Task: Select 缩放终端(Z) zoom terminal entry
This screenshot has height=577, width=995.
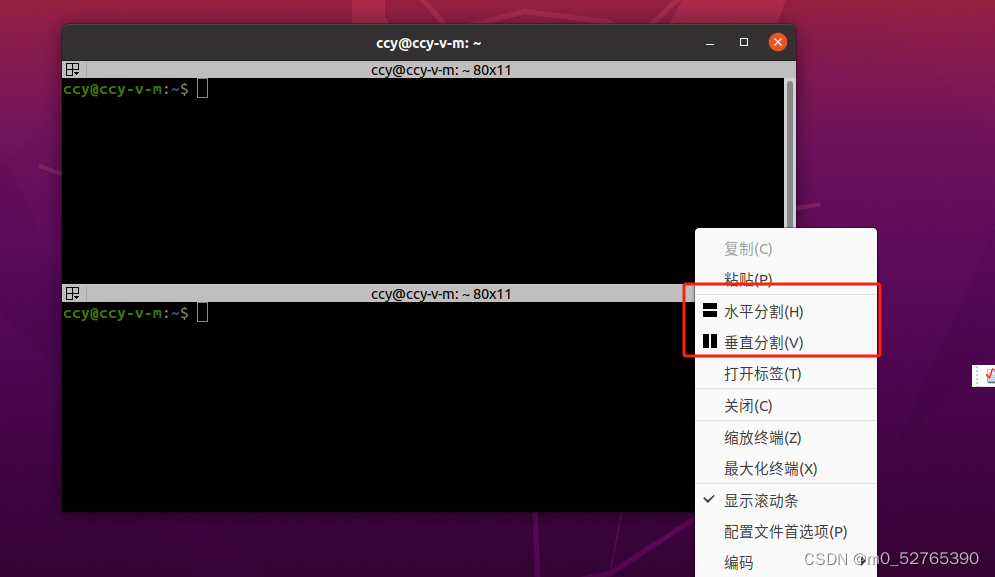Action: (786, 437)
